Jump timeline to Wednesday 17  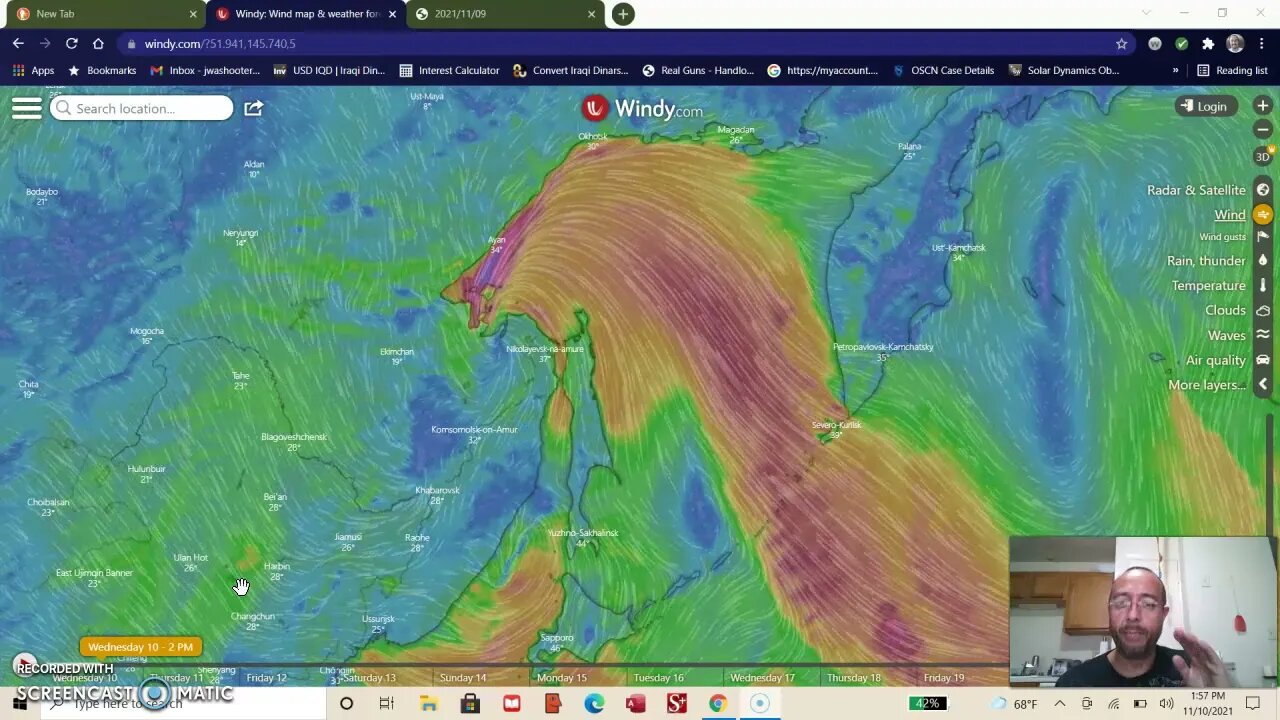tap(762, 678)
